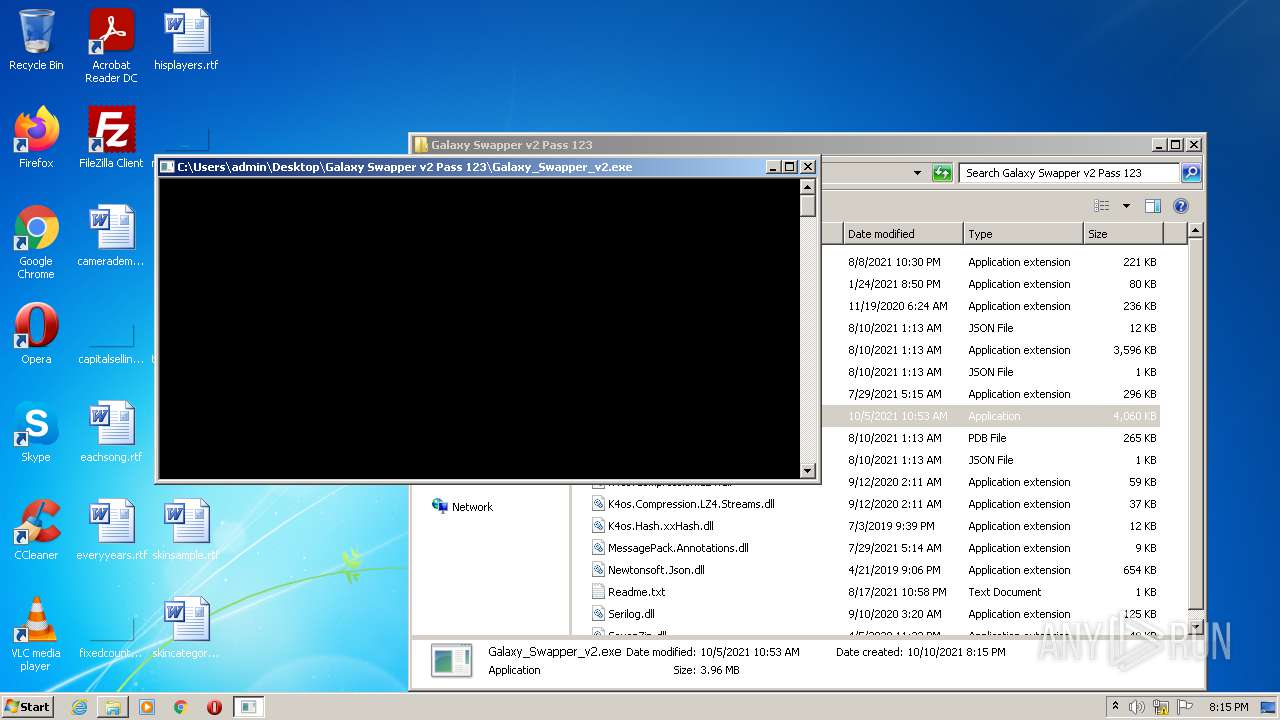
Task: Open skinsample.rtf document
Action: (186, 530)
